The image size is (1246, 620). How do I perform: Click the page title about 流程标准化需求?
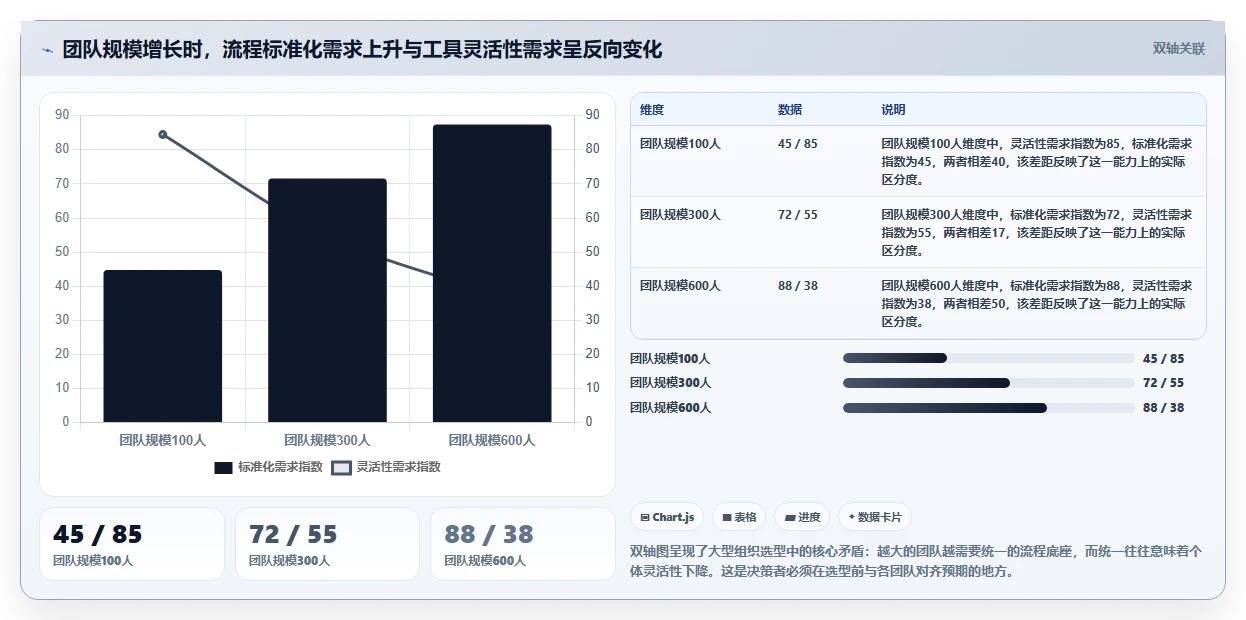click(362, 50)
